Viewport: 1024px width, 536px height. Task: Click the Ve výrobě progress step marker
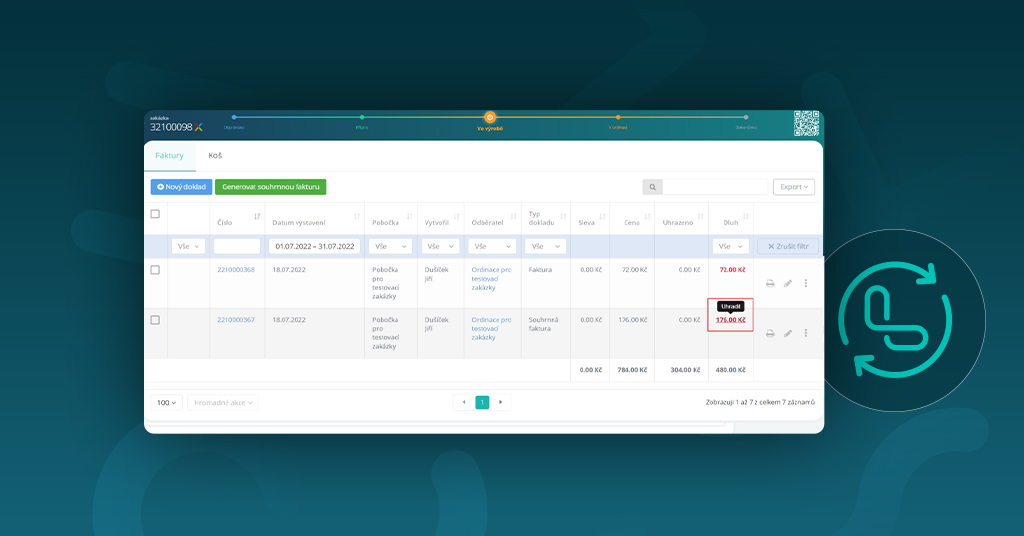click(x=490, y=118)
